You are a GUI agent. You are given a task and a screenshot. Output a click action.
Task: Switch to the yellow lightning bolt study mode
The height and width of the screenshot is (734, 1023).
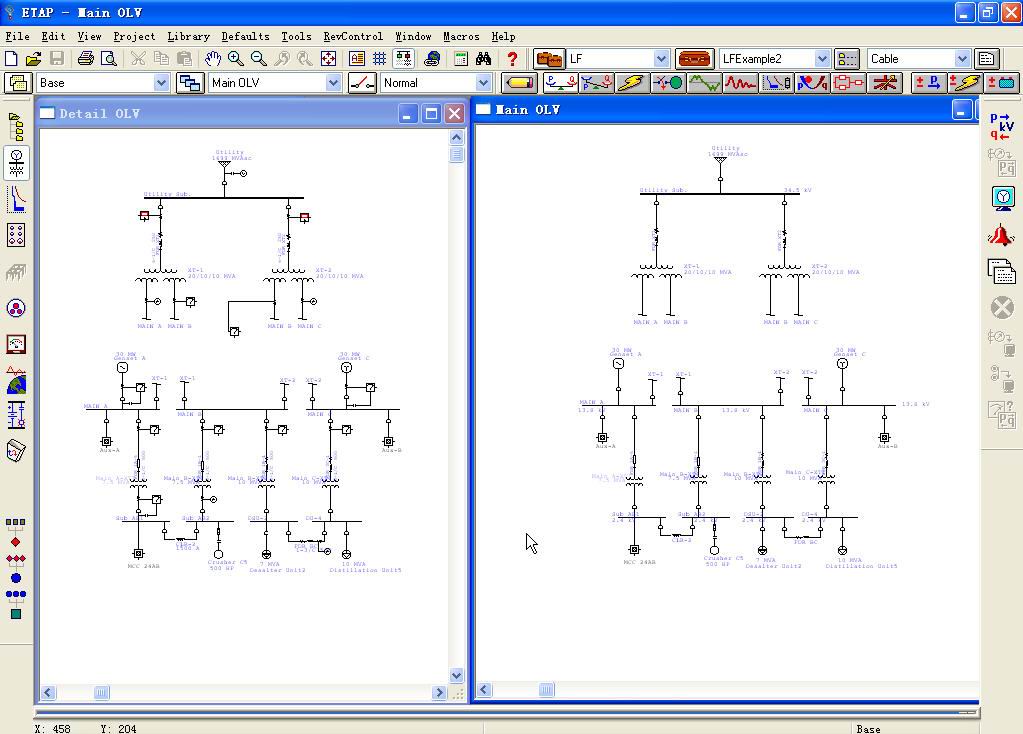point(632,83)
